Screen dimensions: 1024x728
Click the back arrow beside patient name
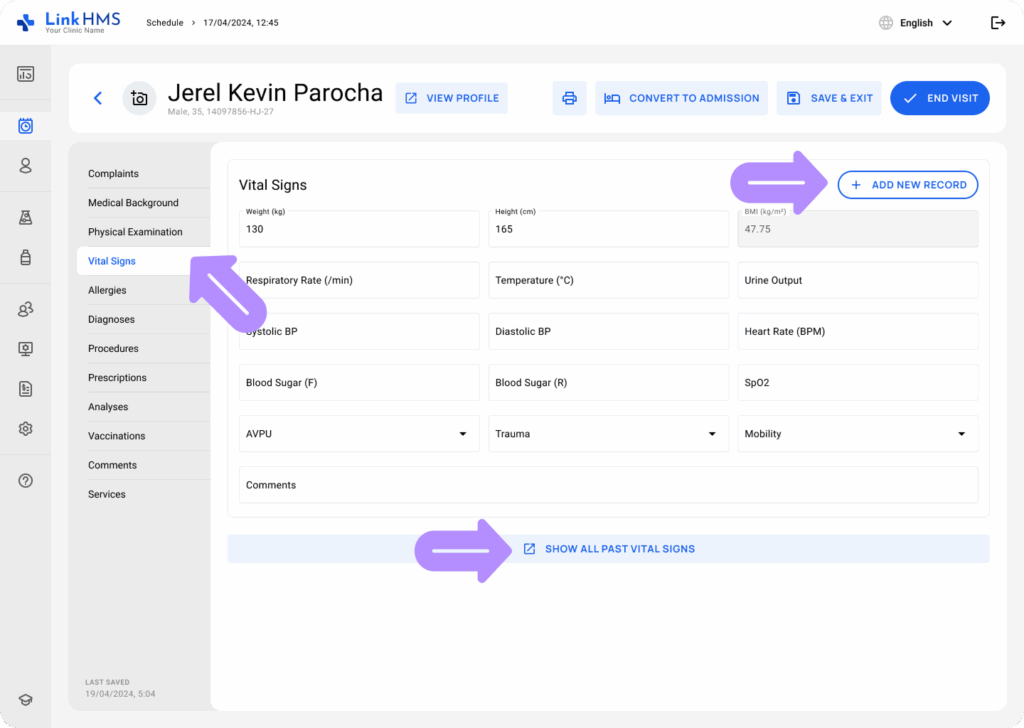coord(98,98)
